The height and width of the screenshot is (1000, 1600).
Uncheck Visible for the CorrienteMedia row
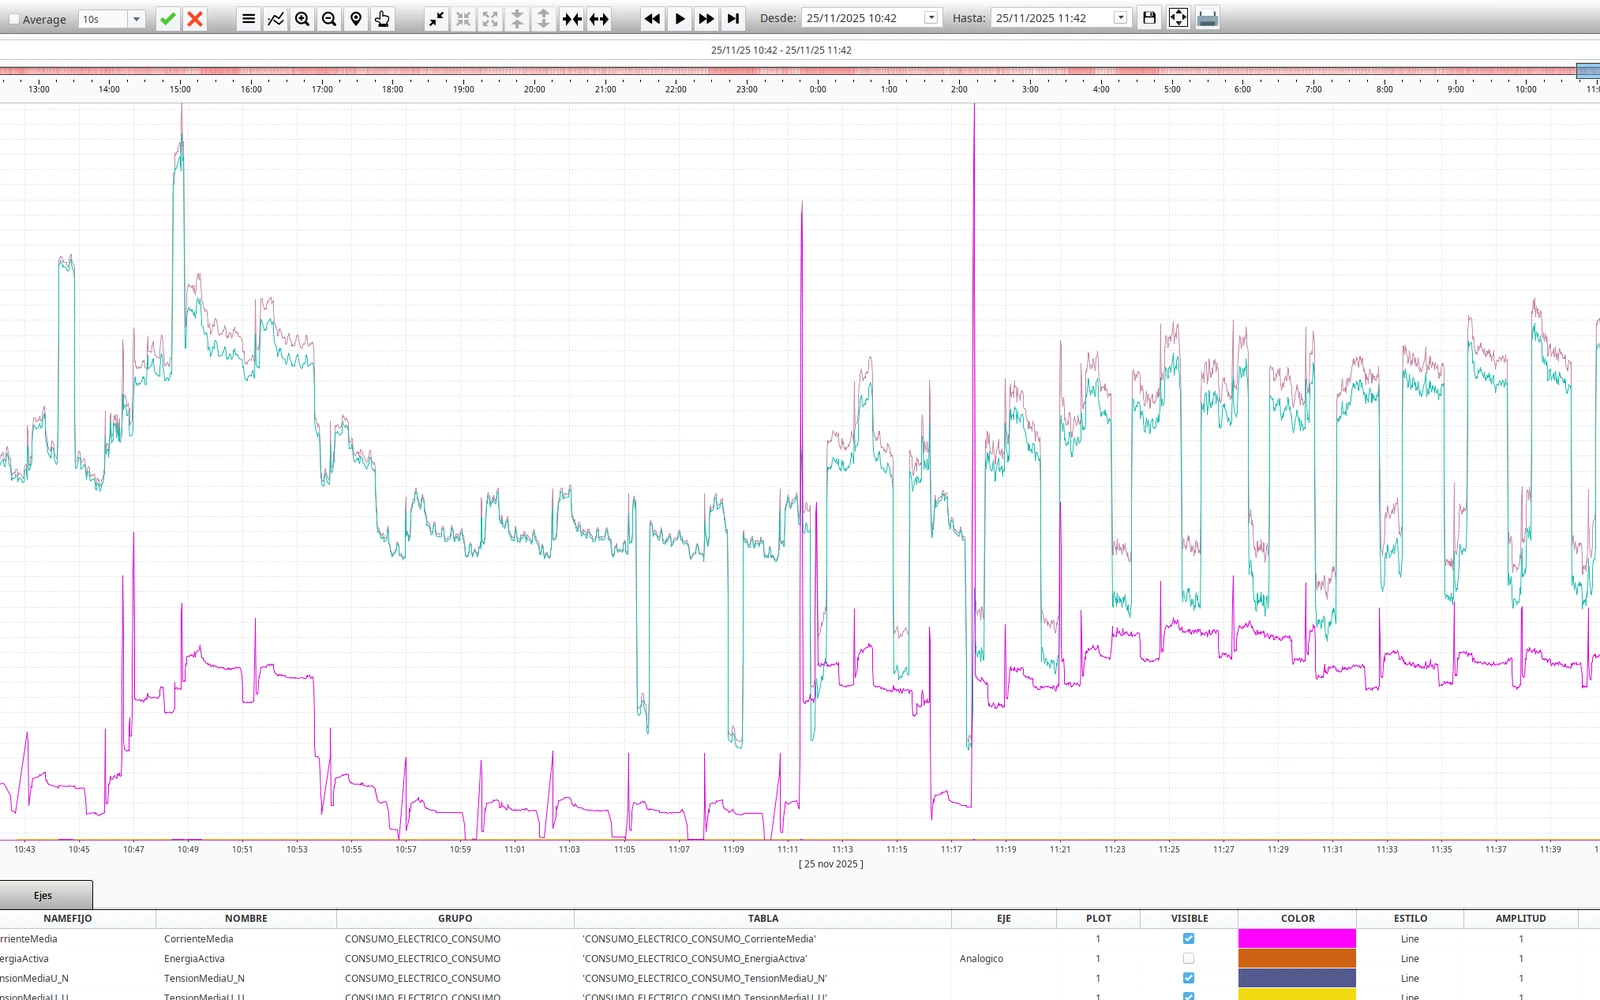tap(1188, 938)
